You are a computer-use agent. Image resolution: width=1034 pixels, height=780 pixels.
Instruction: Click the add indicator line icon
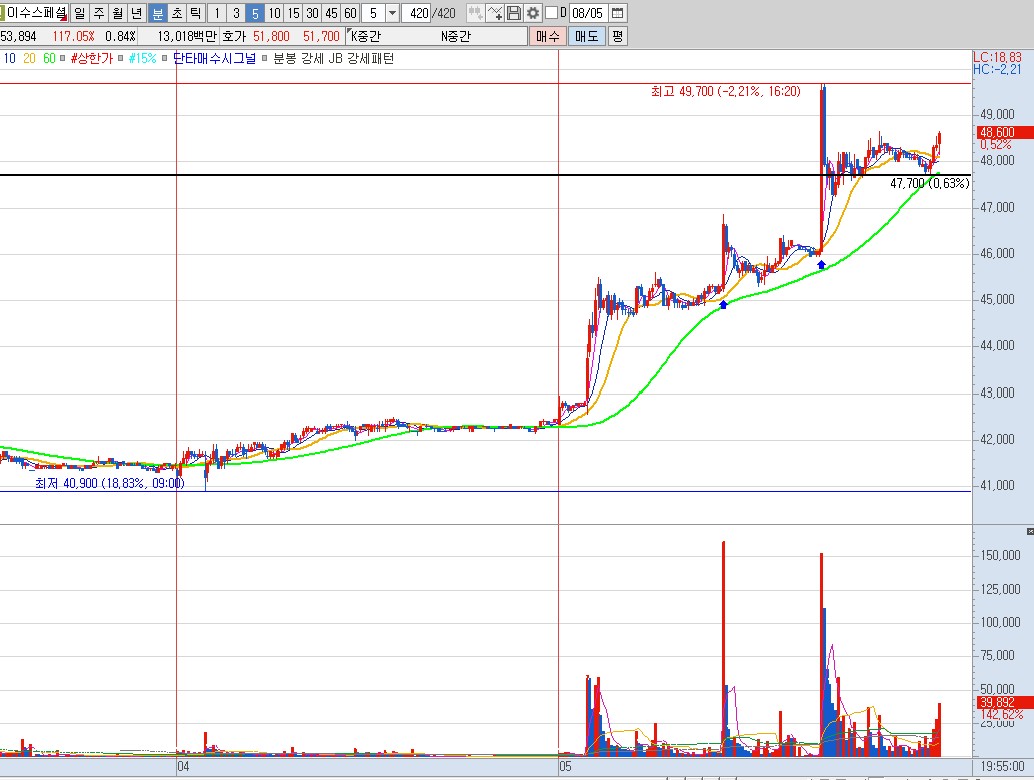pyautogui.click(x=495, y=13)
